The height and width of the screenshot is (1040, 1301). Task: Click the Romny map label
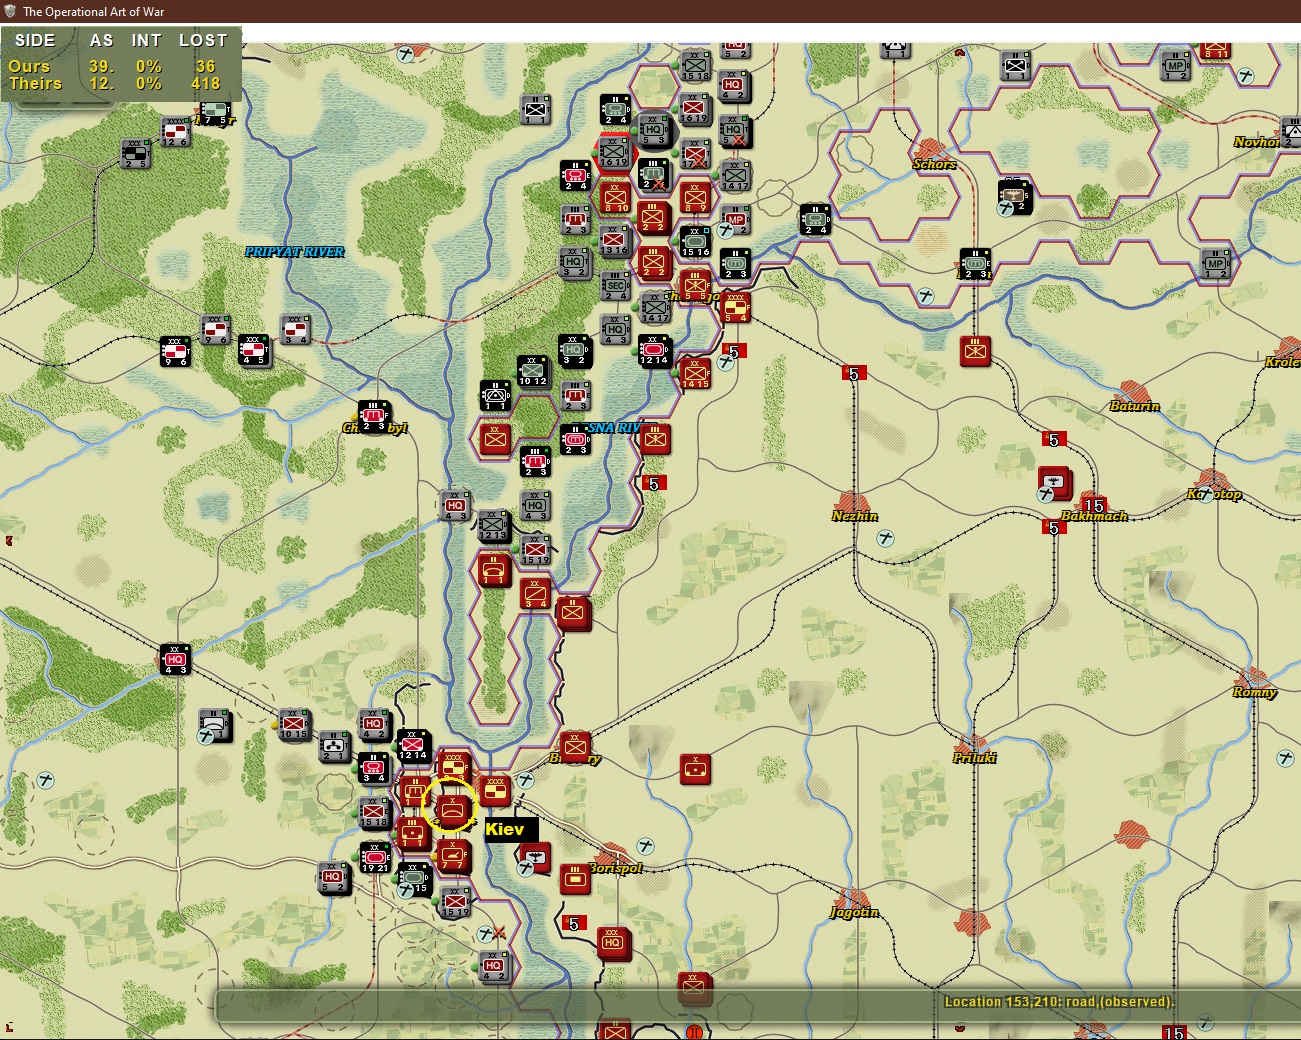point(1254,692)
